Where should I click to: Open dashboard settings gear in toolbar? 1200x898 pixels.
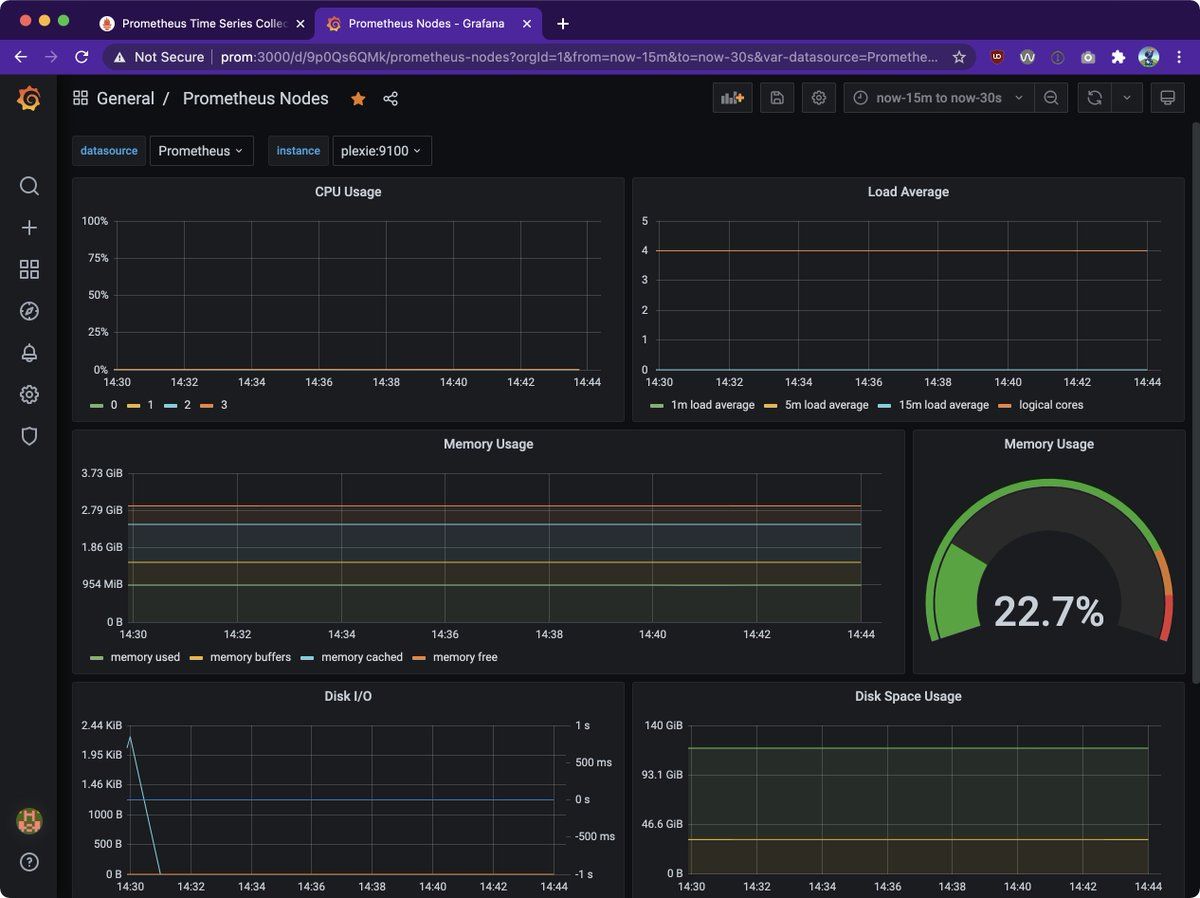(819, 98)
